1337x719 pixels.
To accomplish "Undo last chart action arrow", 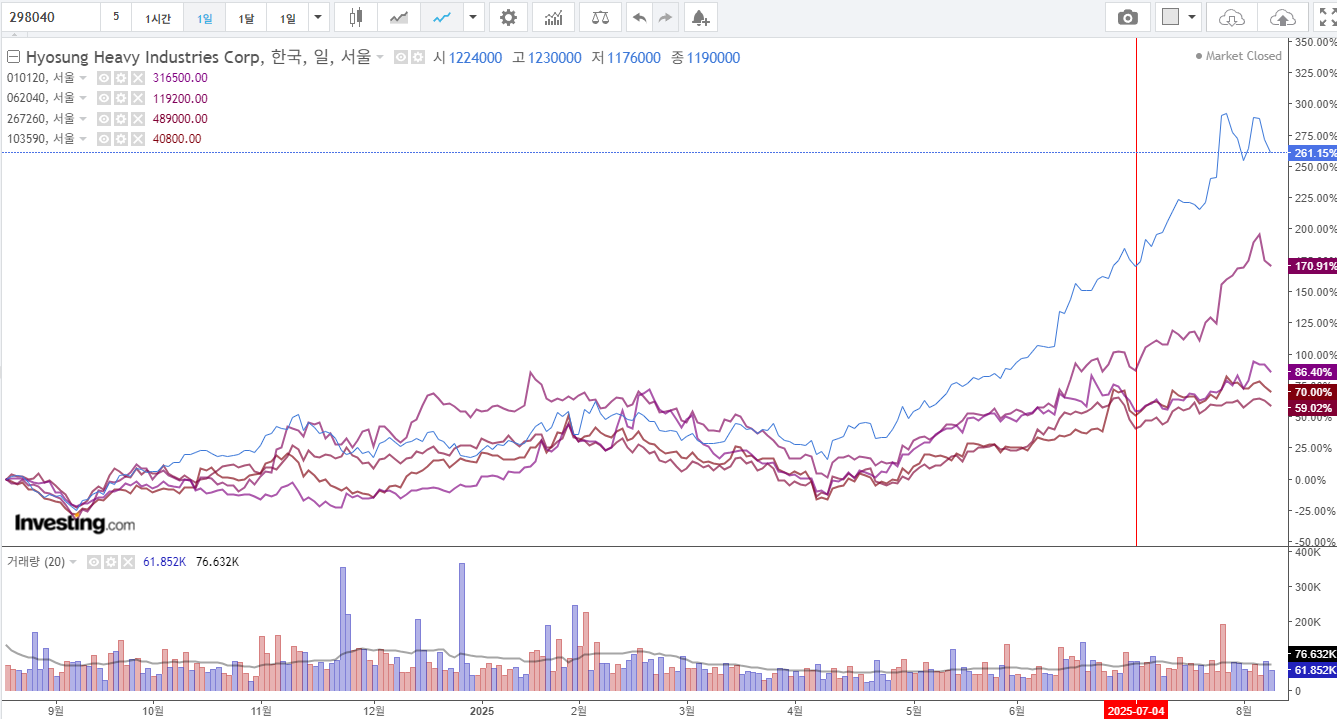I will [x=640, y=18].
